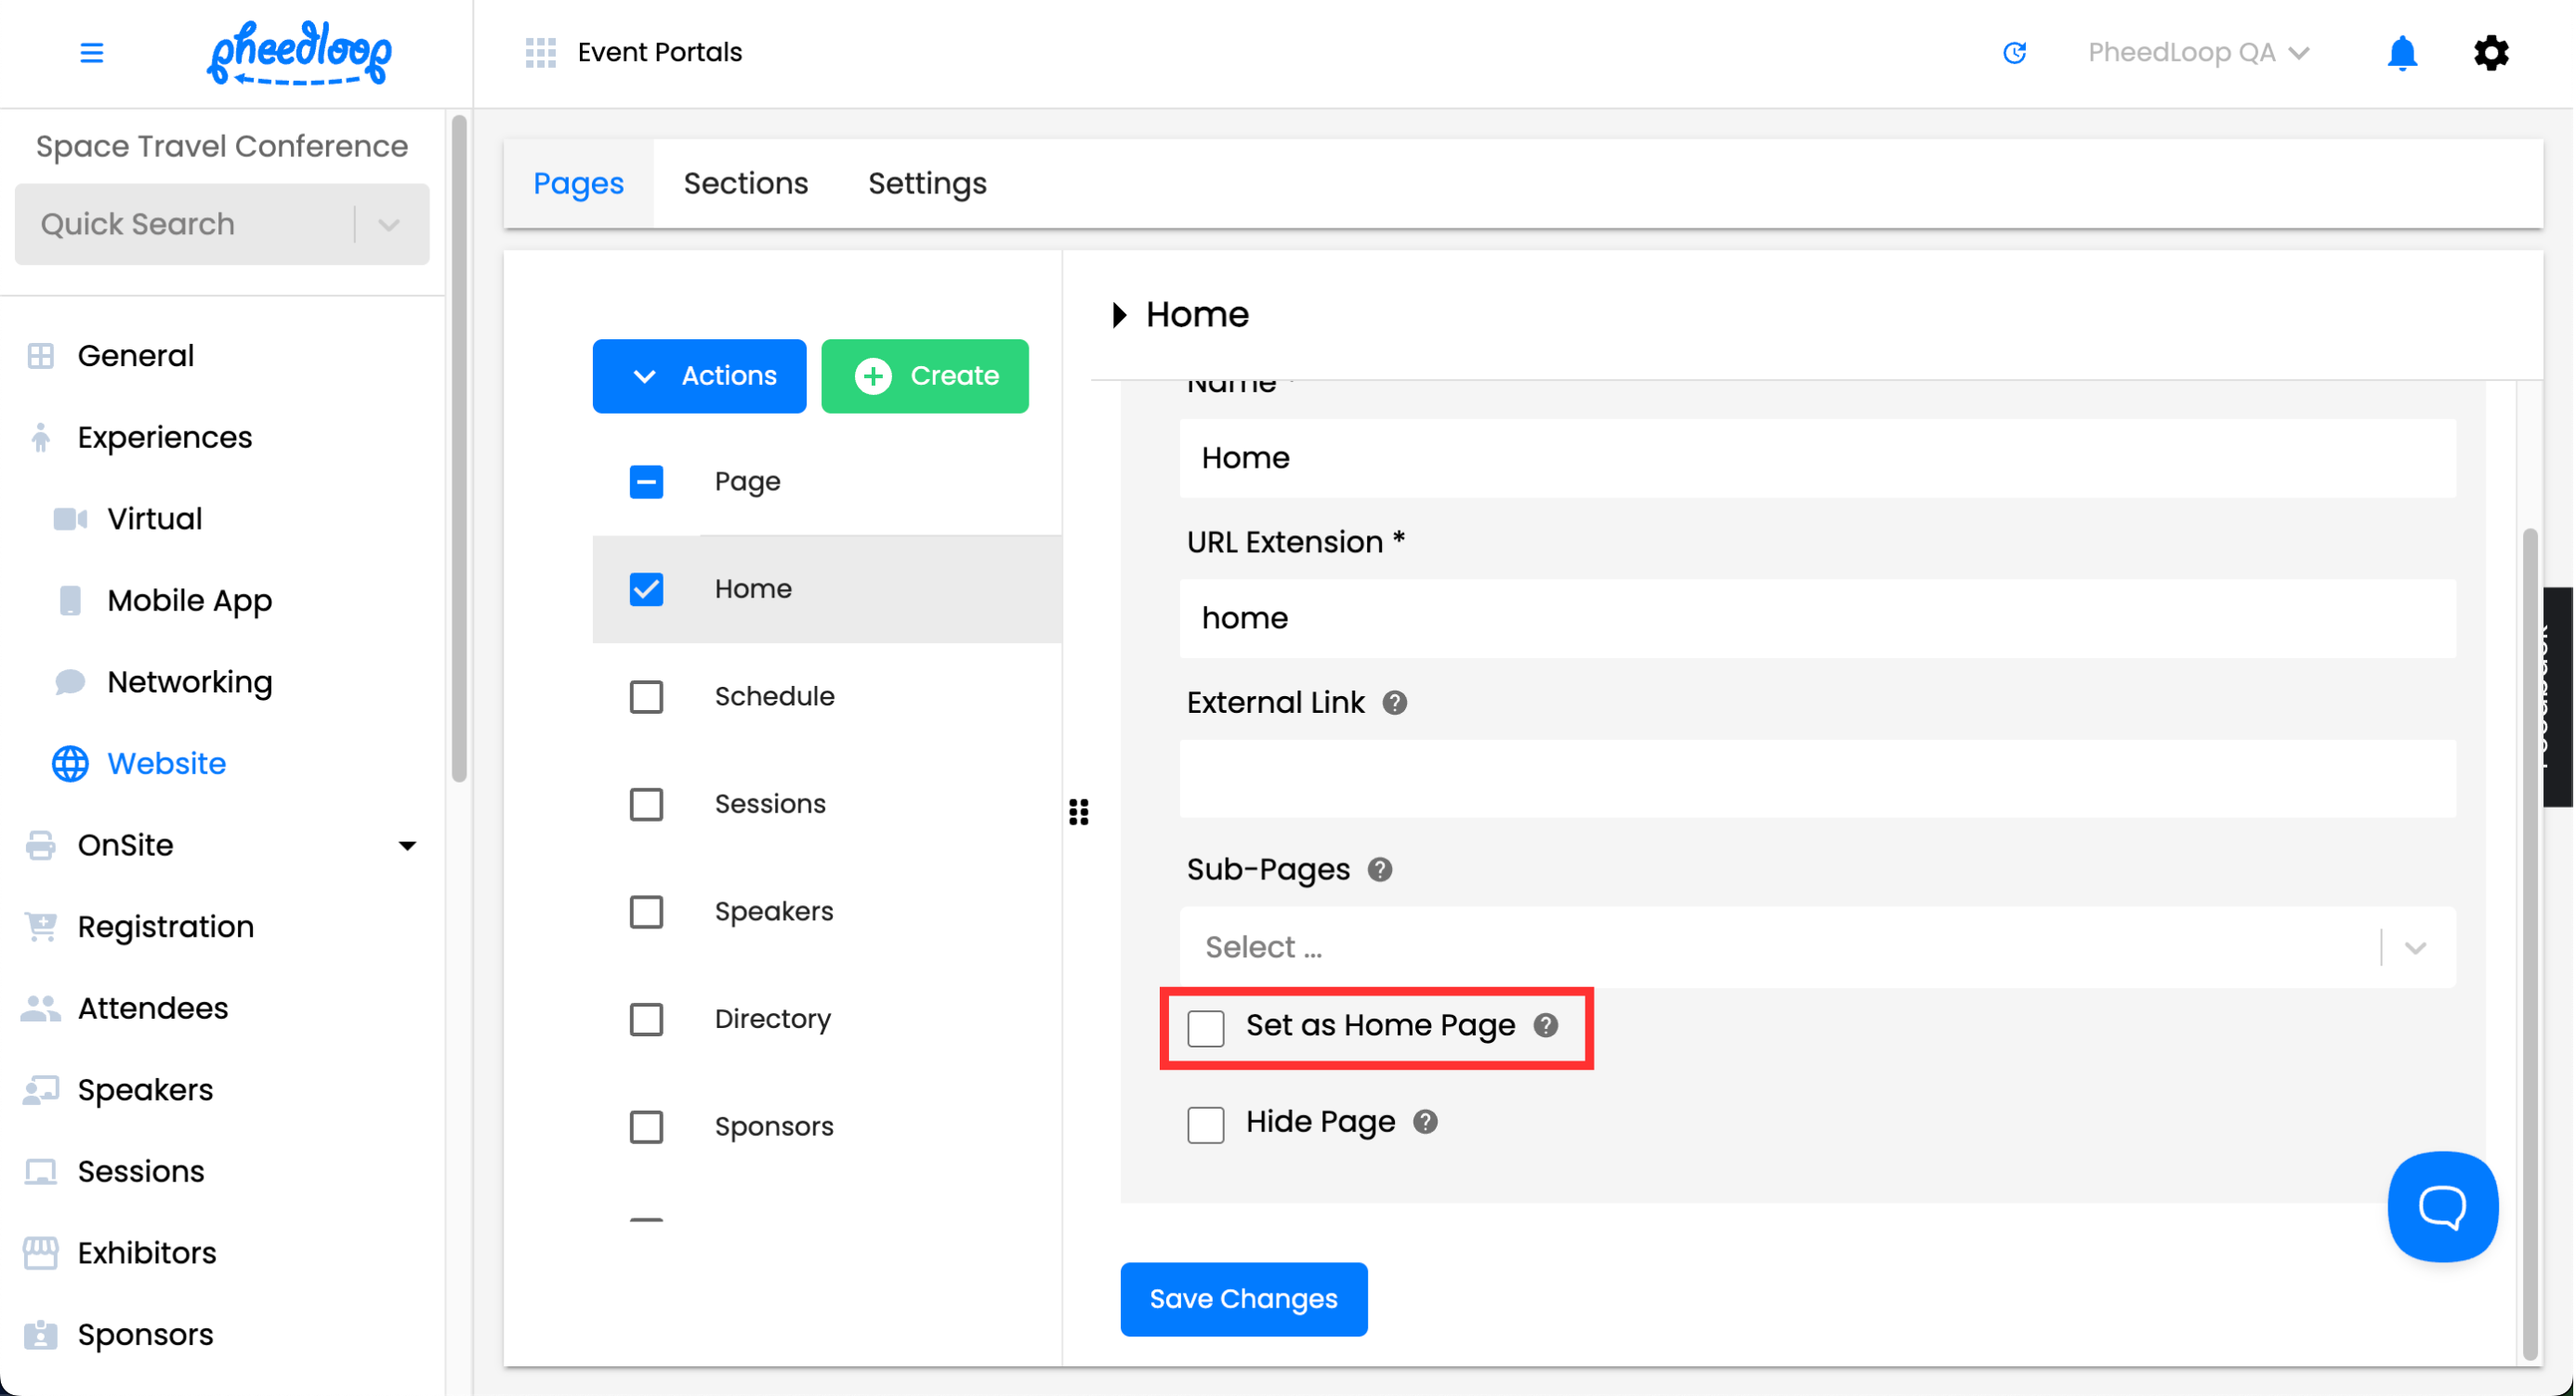Image resolution: width=2576 pixels, height=1396 pixels.
Task: Open settings gear icon
Action: click(x=2490, y=52)
